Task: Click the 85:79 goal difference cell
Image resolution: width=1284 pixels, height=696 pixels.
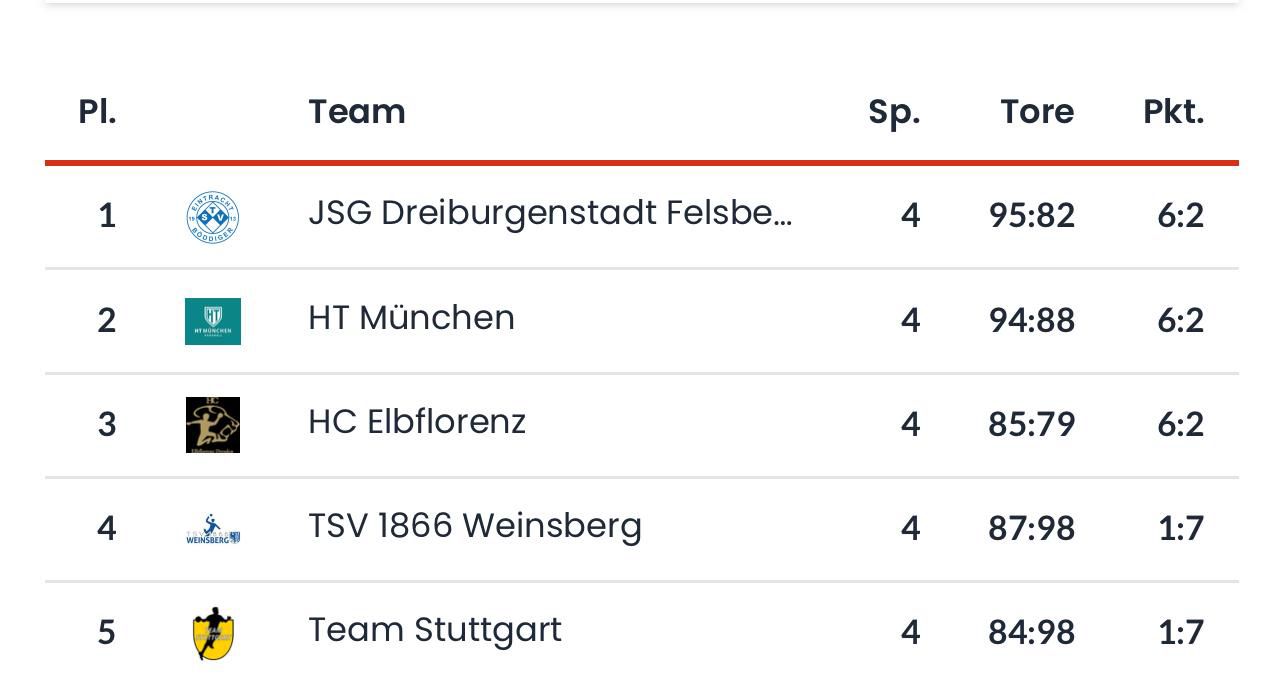Action: (x=1031, y=424)
